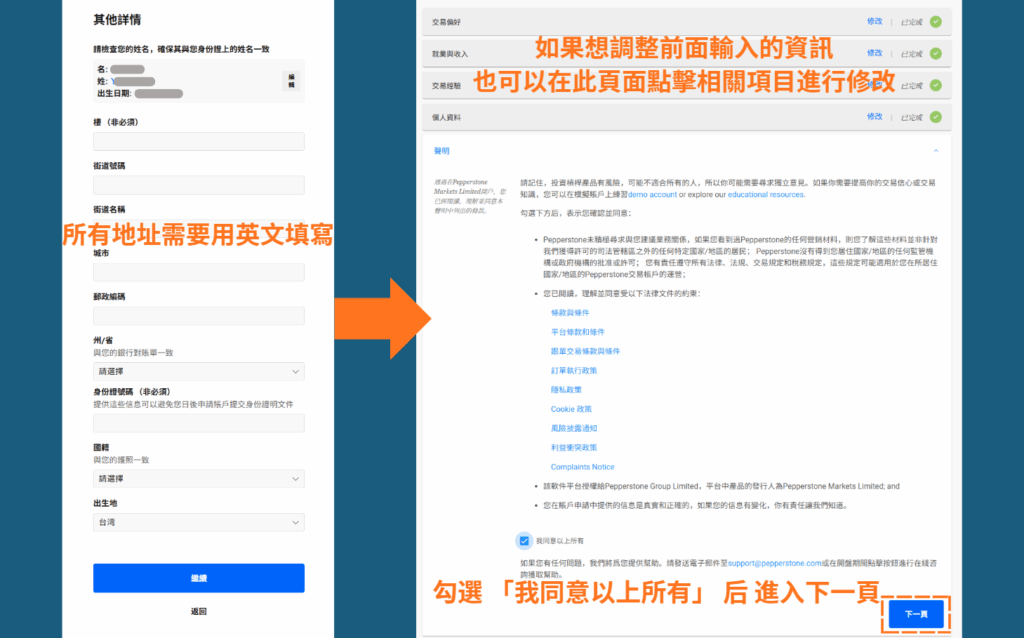Open the 出生地 dropdown showing 台湾
The height and width of the screenshot is (638, 1024).
pos(198,521)
